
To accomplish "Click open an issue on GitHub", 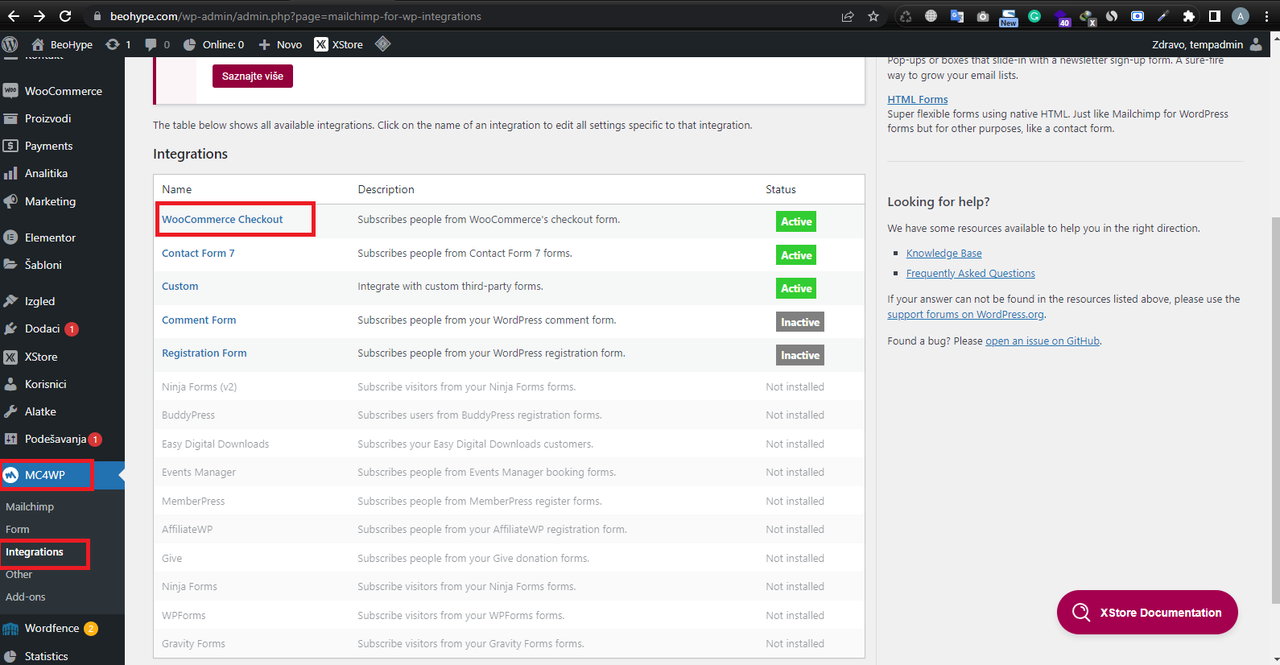I will (1042, 341).
